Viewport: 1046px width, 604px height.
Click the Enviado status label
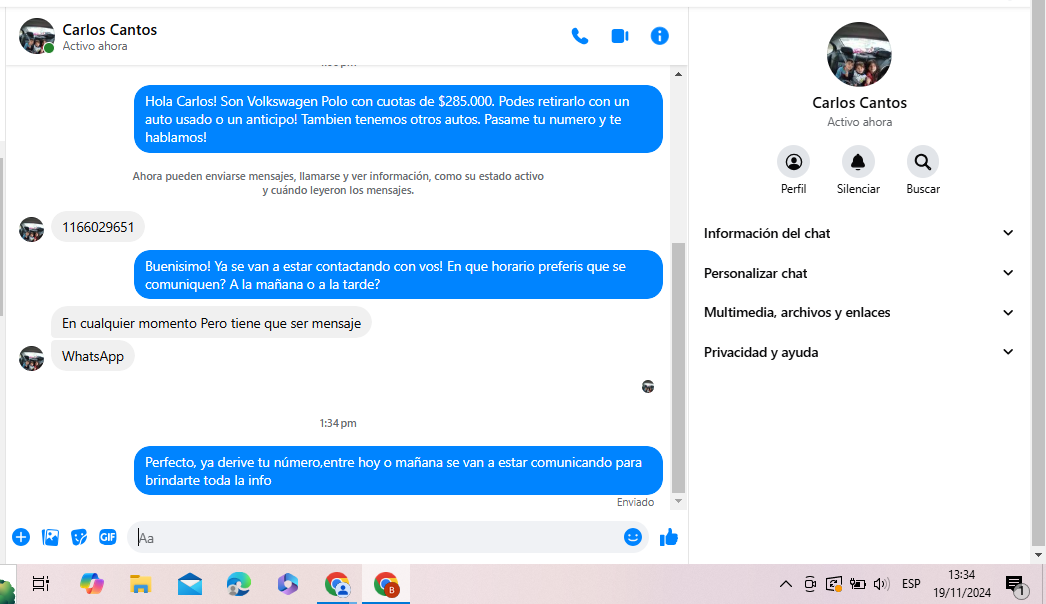(635, 502)
